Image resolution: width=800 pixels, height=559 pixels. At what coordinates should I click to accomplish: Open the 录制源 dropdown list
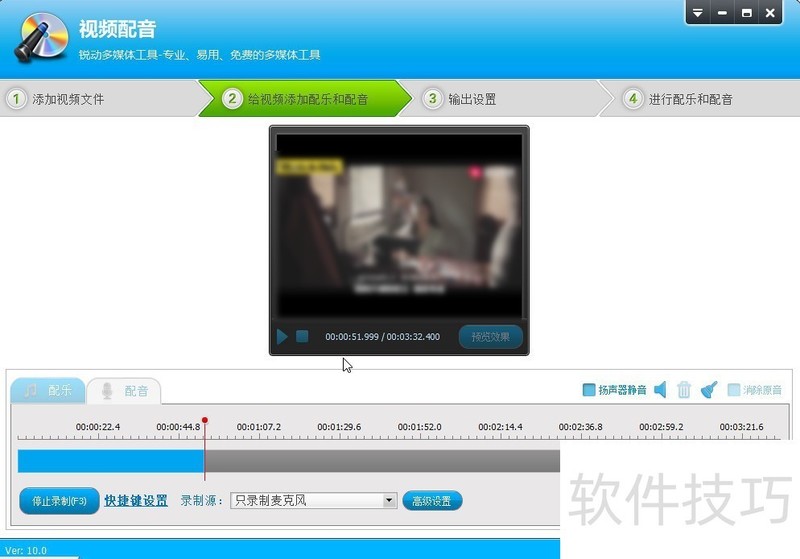pos(389,501)
